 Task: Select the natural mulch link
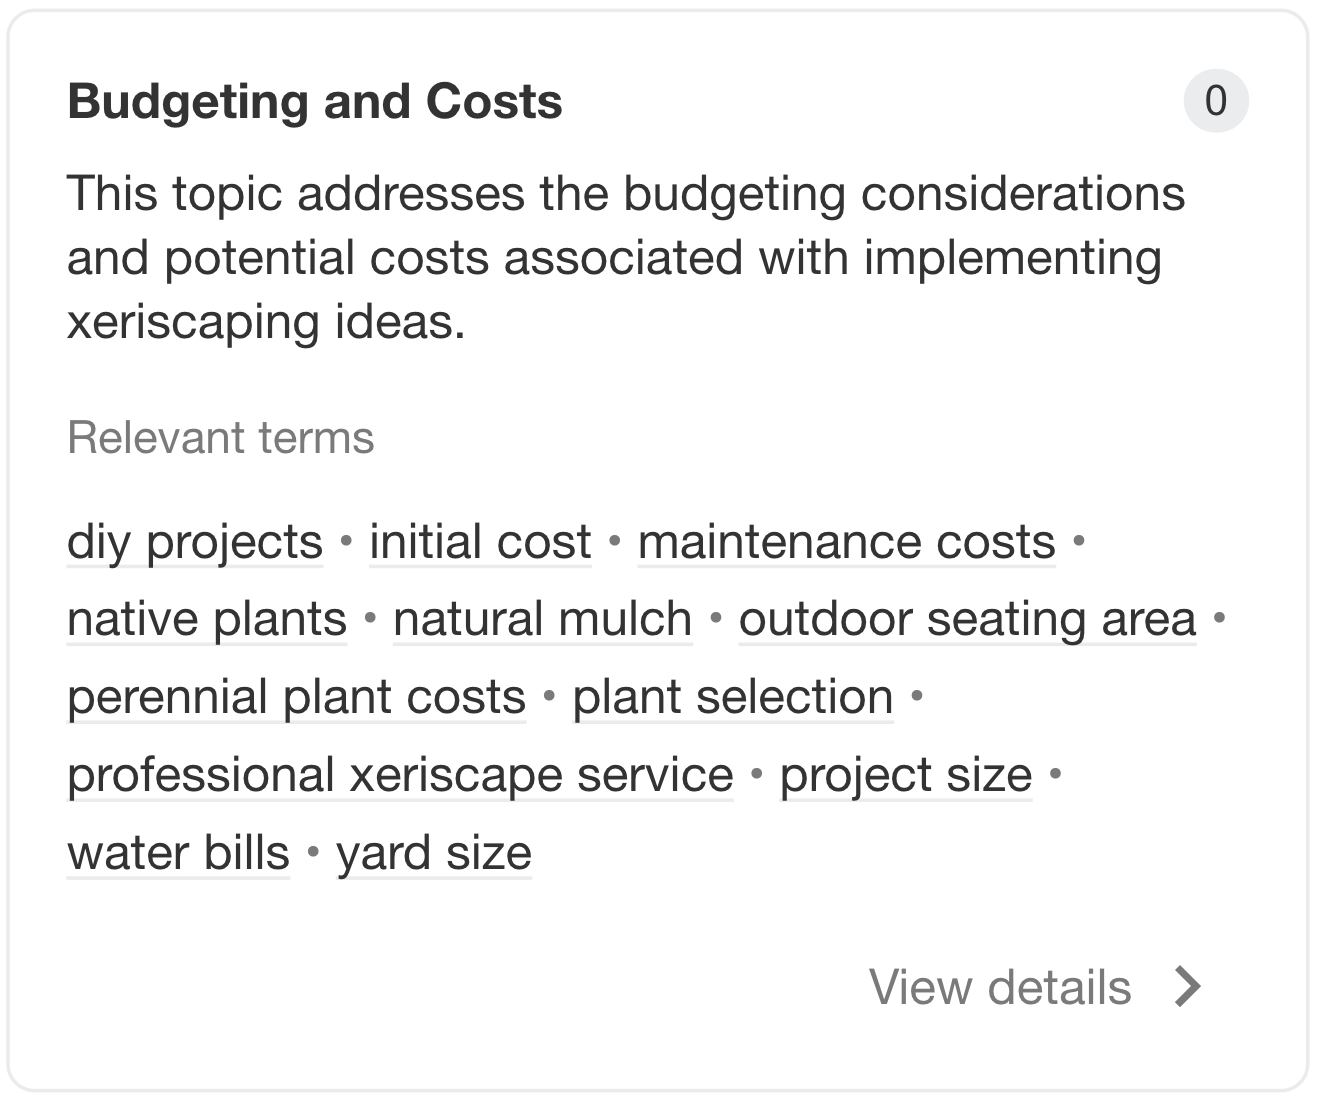click(541, 619)
